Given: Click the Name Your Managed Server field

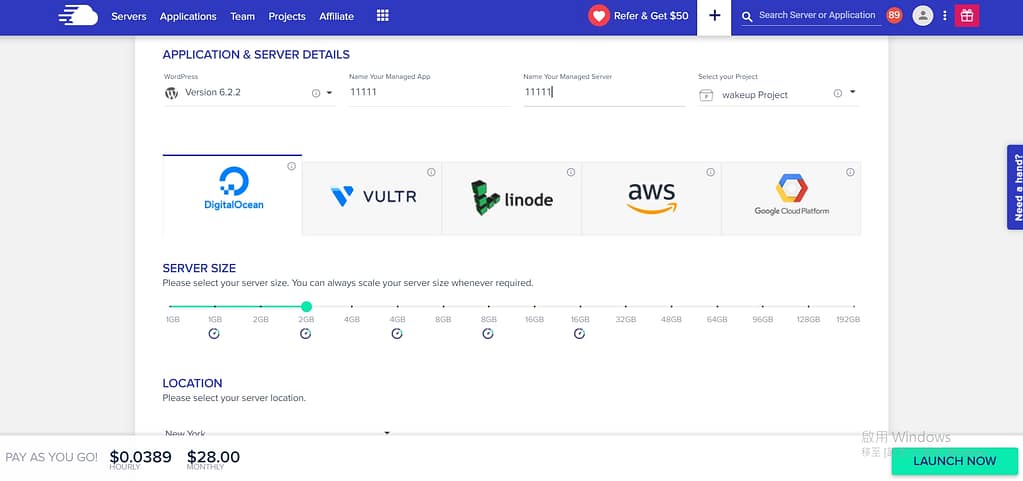Looking at the screenshot, I should click(x=603, y=92).
